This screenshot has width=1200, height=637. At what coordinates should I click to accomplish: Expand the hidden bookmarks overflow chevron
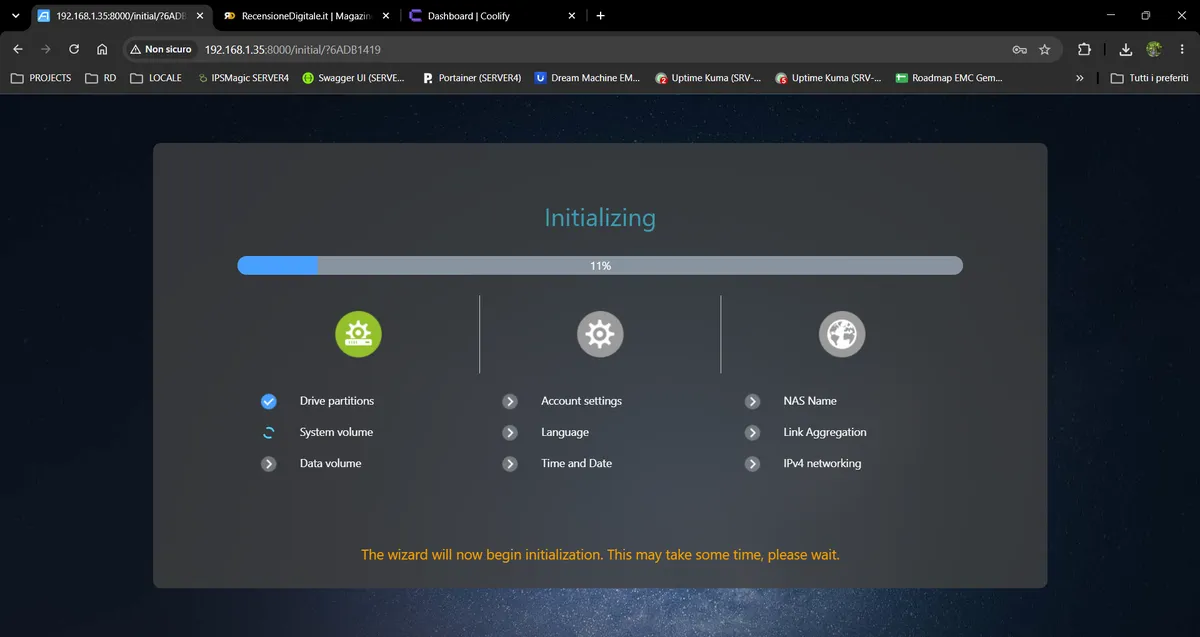coord(1079,78)
